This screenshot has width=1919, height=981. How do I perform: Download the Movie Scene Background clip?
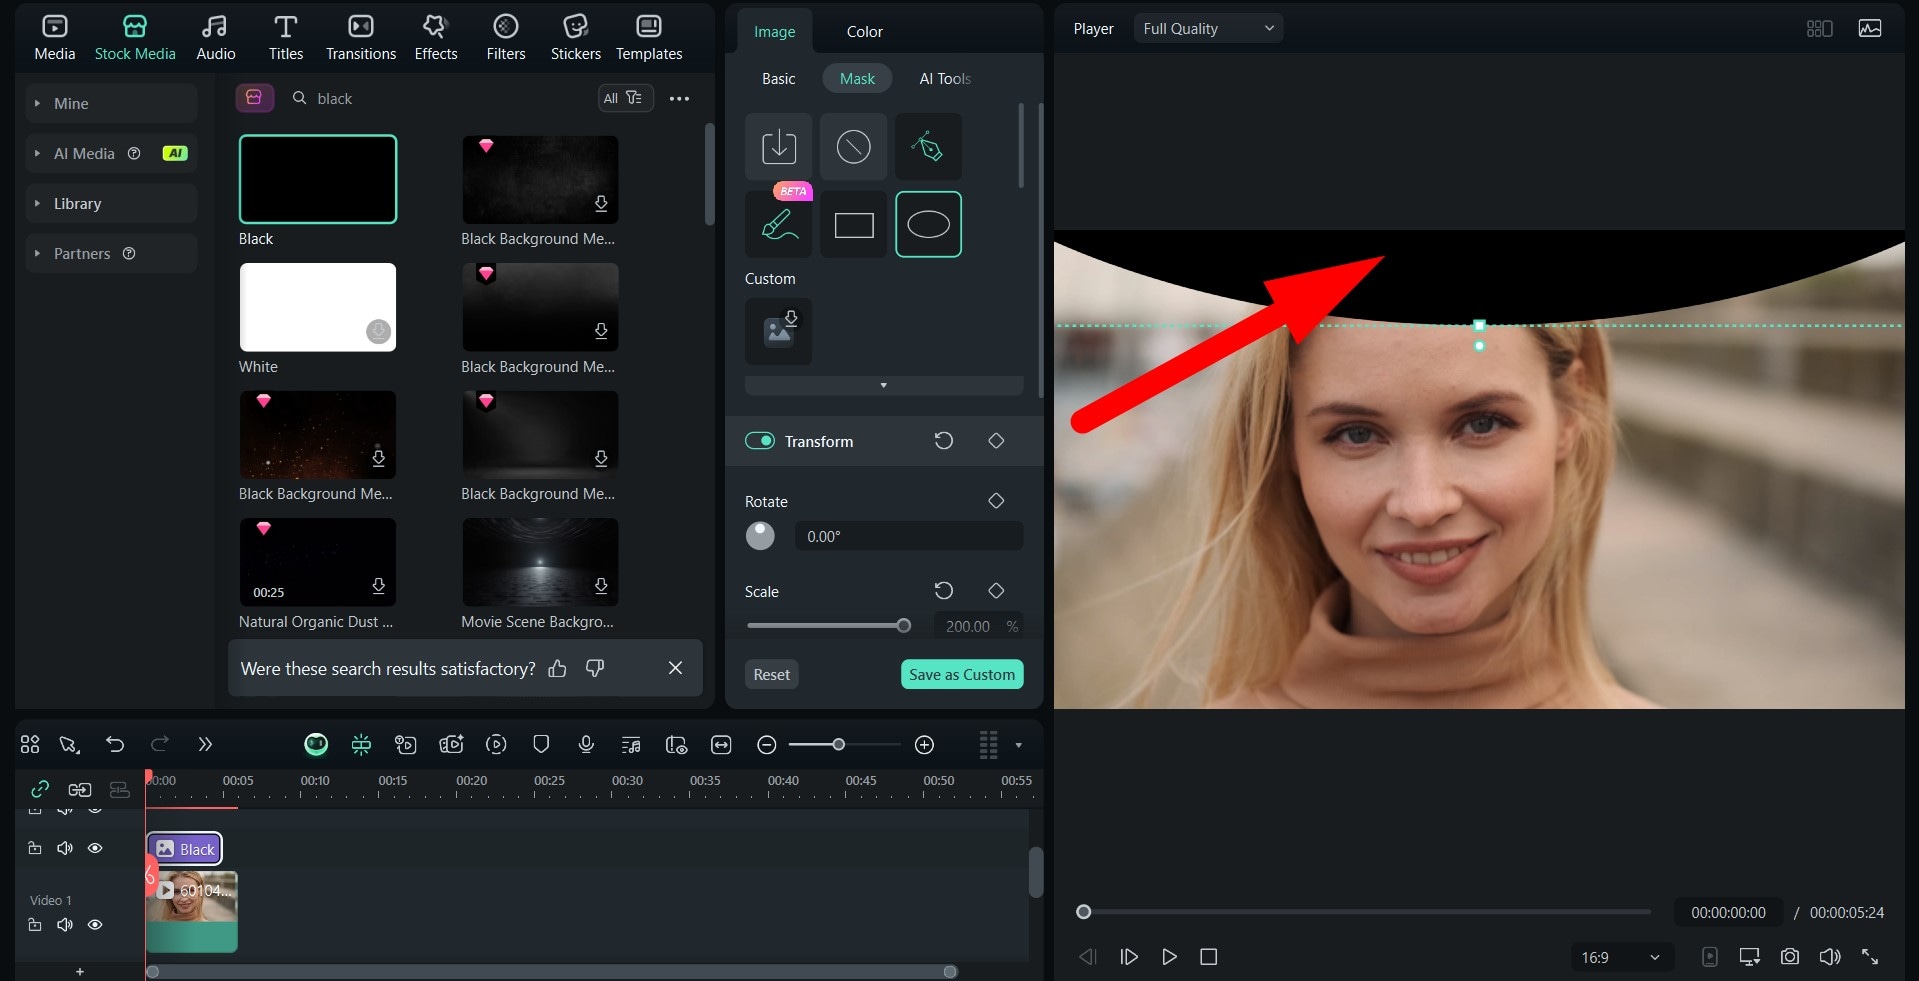pyautogui.click(x=601, y=586)
